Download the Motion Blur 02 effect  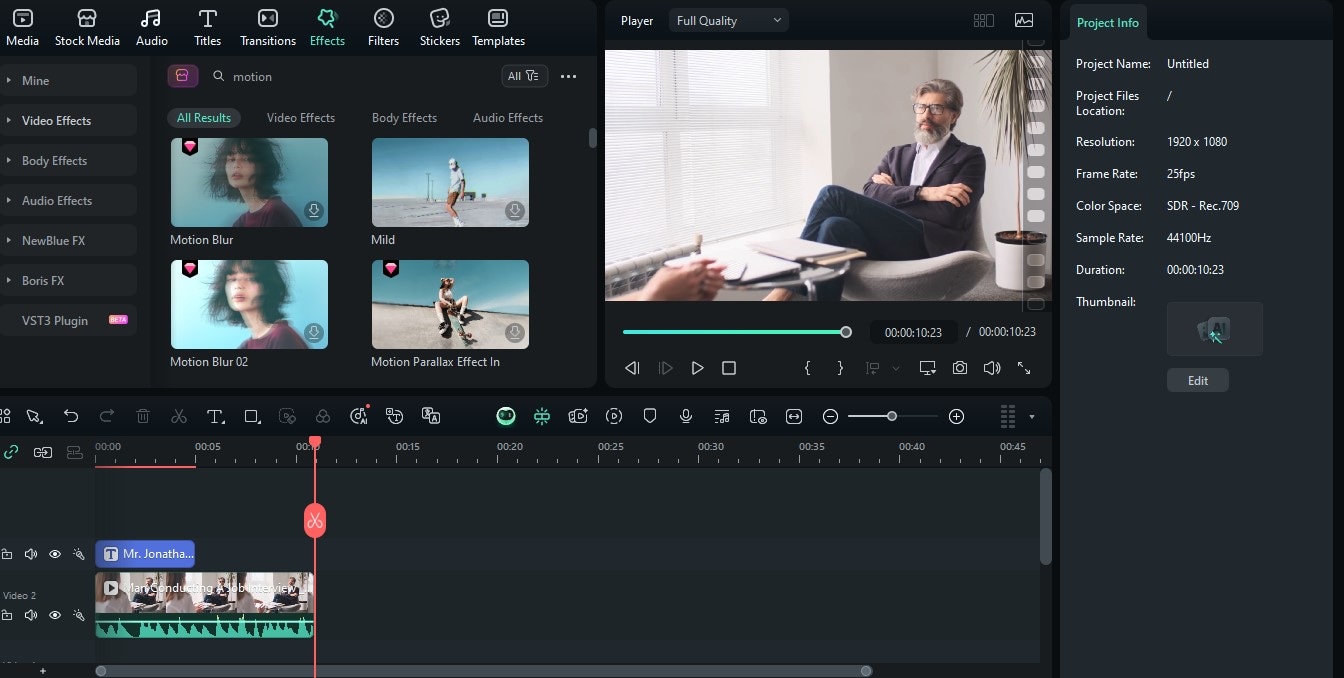click(x=314, y=332)
